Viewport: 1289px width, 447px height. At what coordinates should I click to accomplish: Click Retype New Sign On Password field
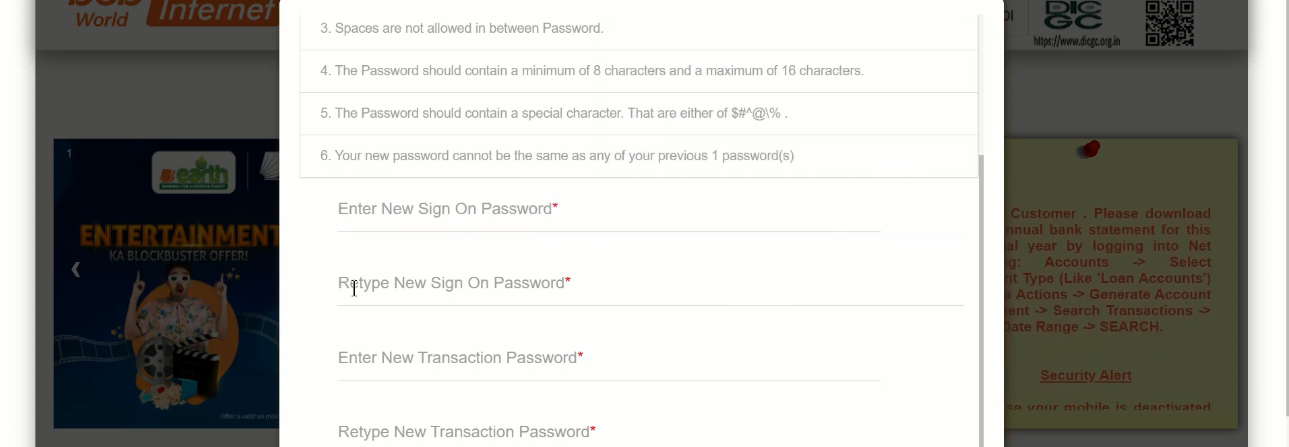tap(650, 284)
